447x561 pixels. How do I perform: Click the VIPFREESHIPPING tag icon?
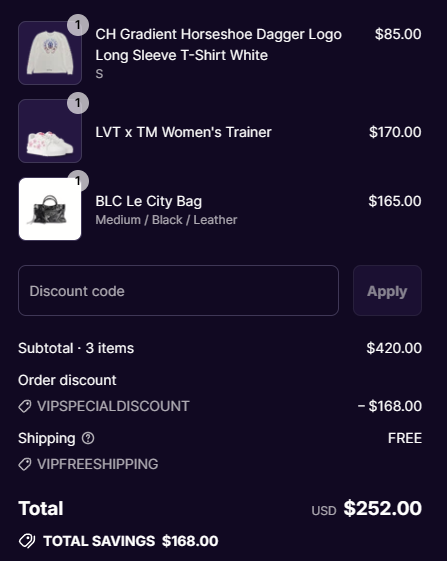25,464
